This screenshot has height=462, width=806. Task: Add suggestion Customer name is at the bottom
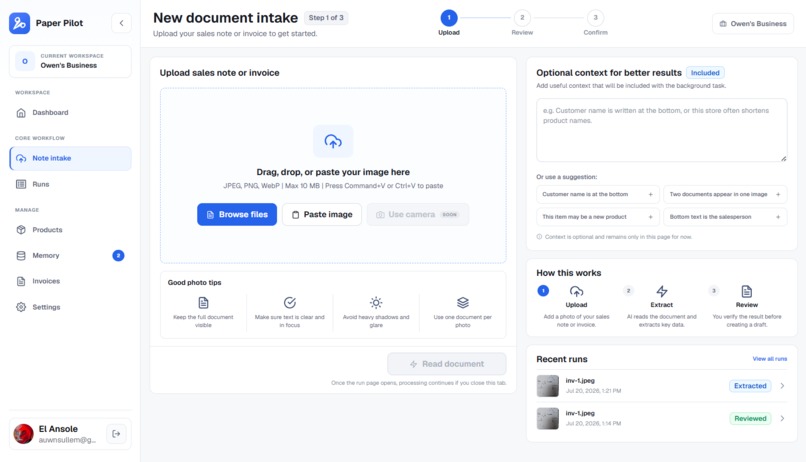(x=597, y=194)
